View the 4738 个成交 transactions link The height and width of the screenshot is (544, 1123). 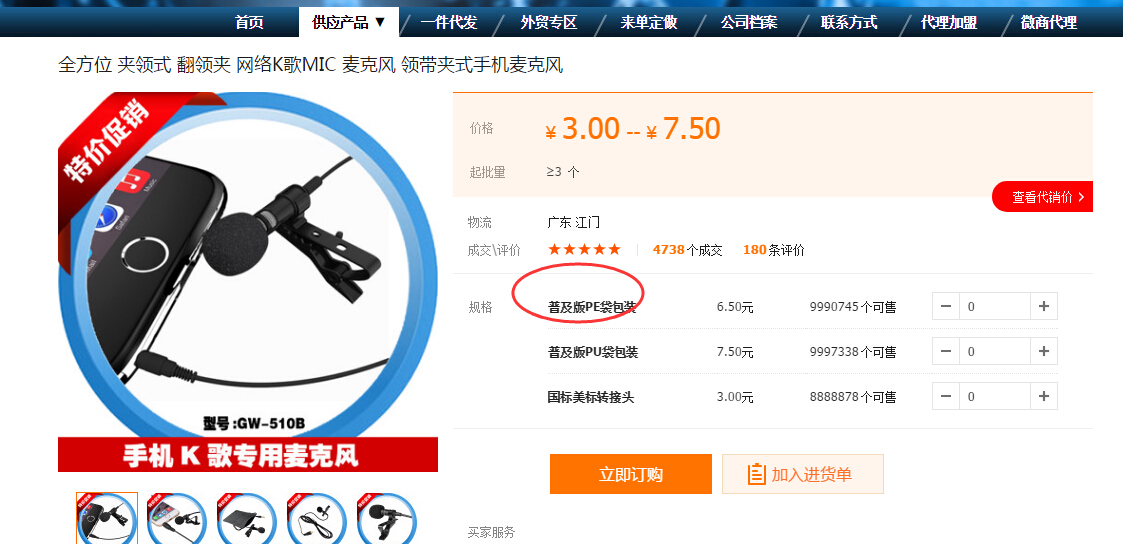(x=688, y=250)
